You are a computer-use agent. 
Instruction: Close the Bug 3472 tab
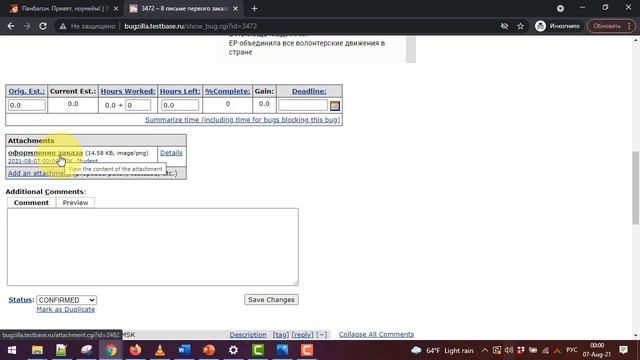236,9
